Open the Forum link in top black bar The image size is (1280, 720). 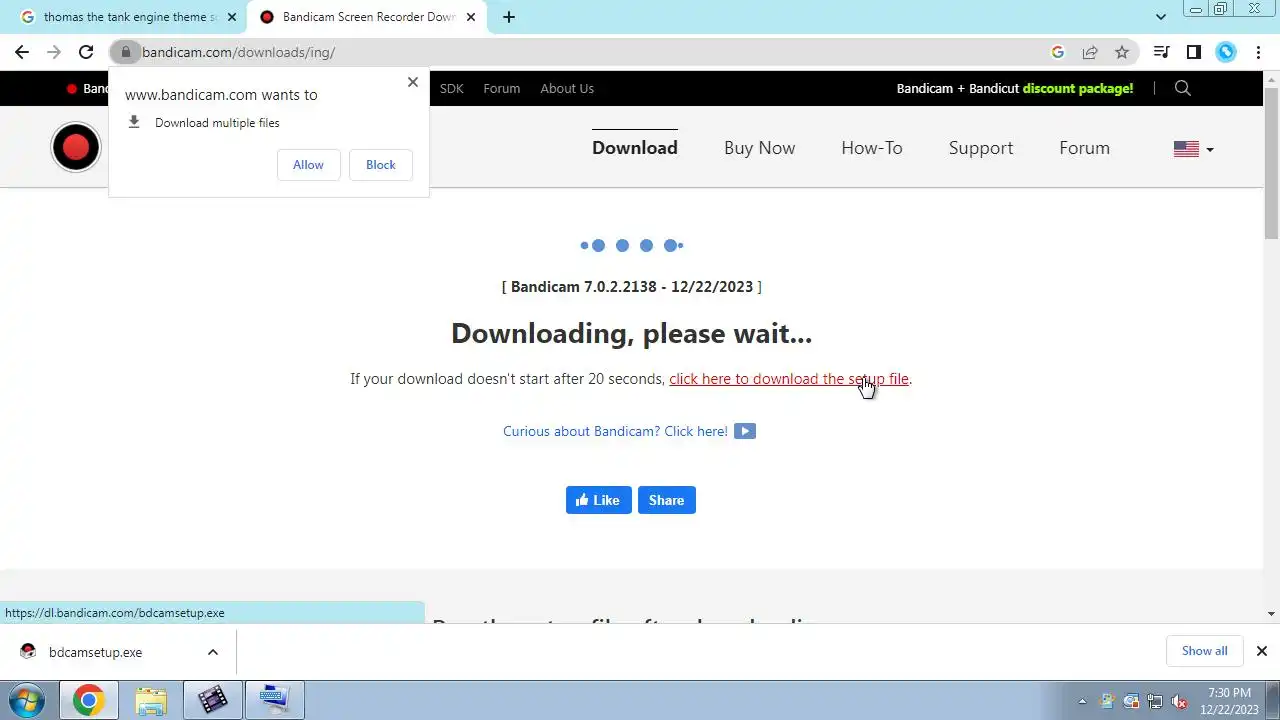point(501,88)
